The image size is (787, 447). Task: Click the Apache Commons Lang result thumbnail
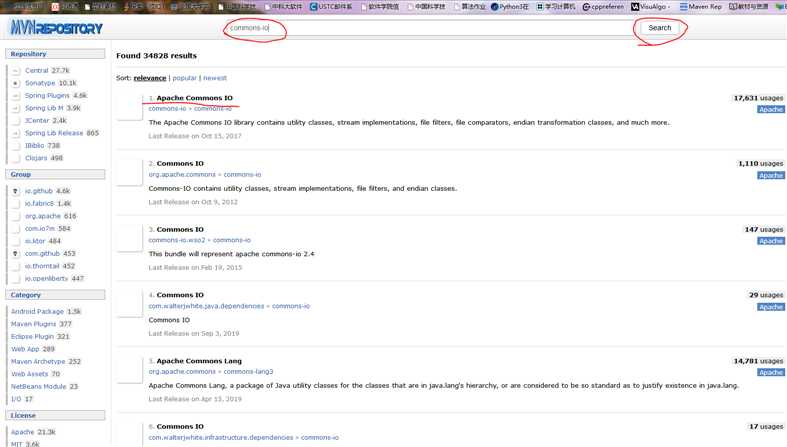(129, 370)
